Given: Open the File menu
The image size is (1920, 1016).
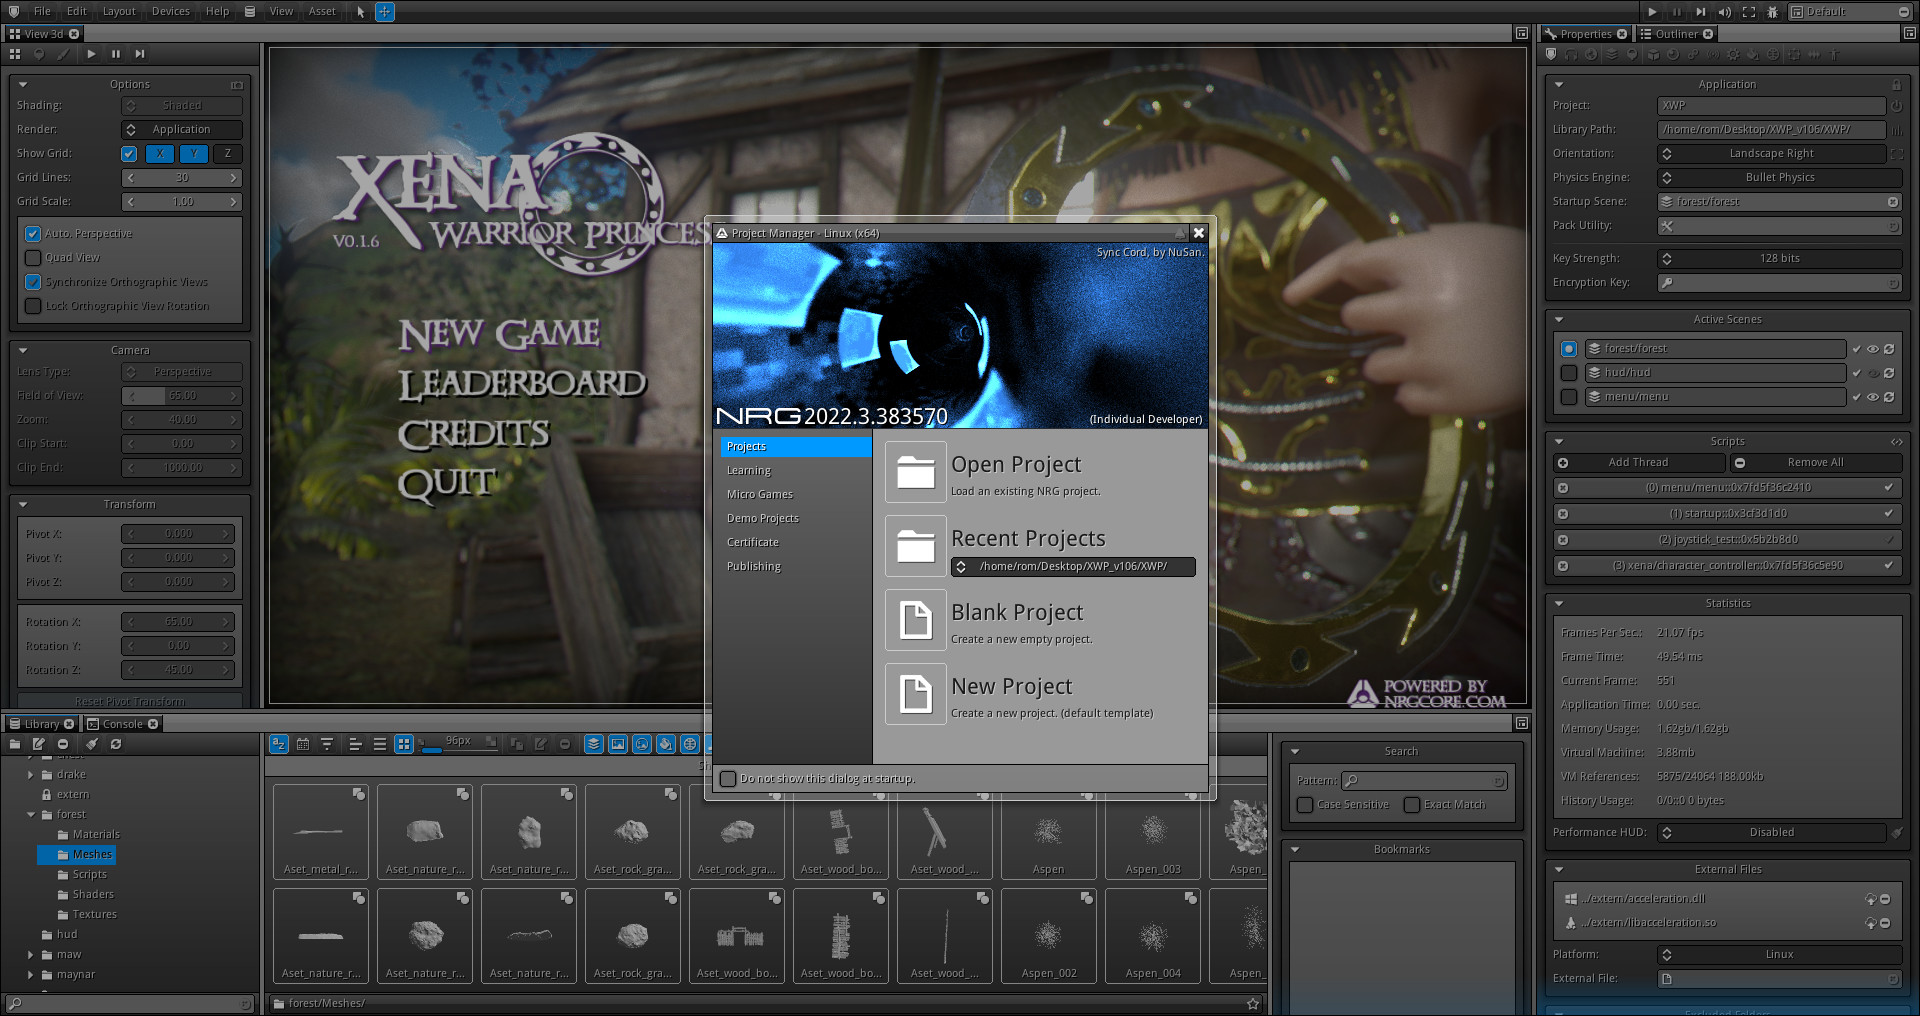Looking at the screenshot, I should click(42, 12).
